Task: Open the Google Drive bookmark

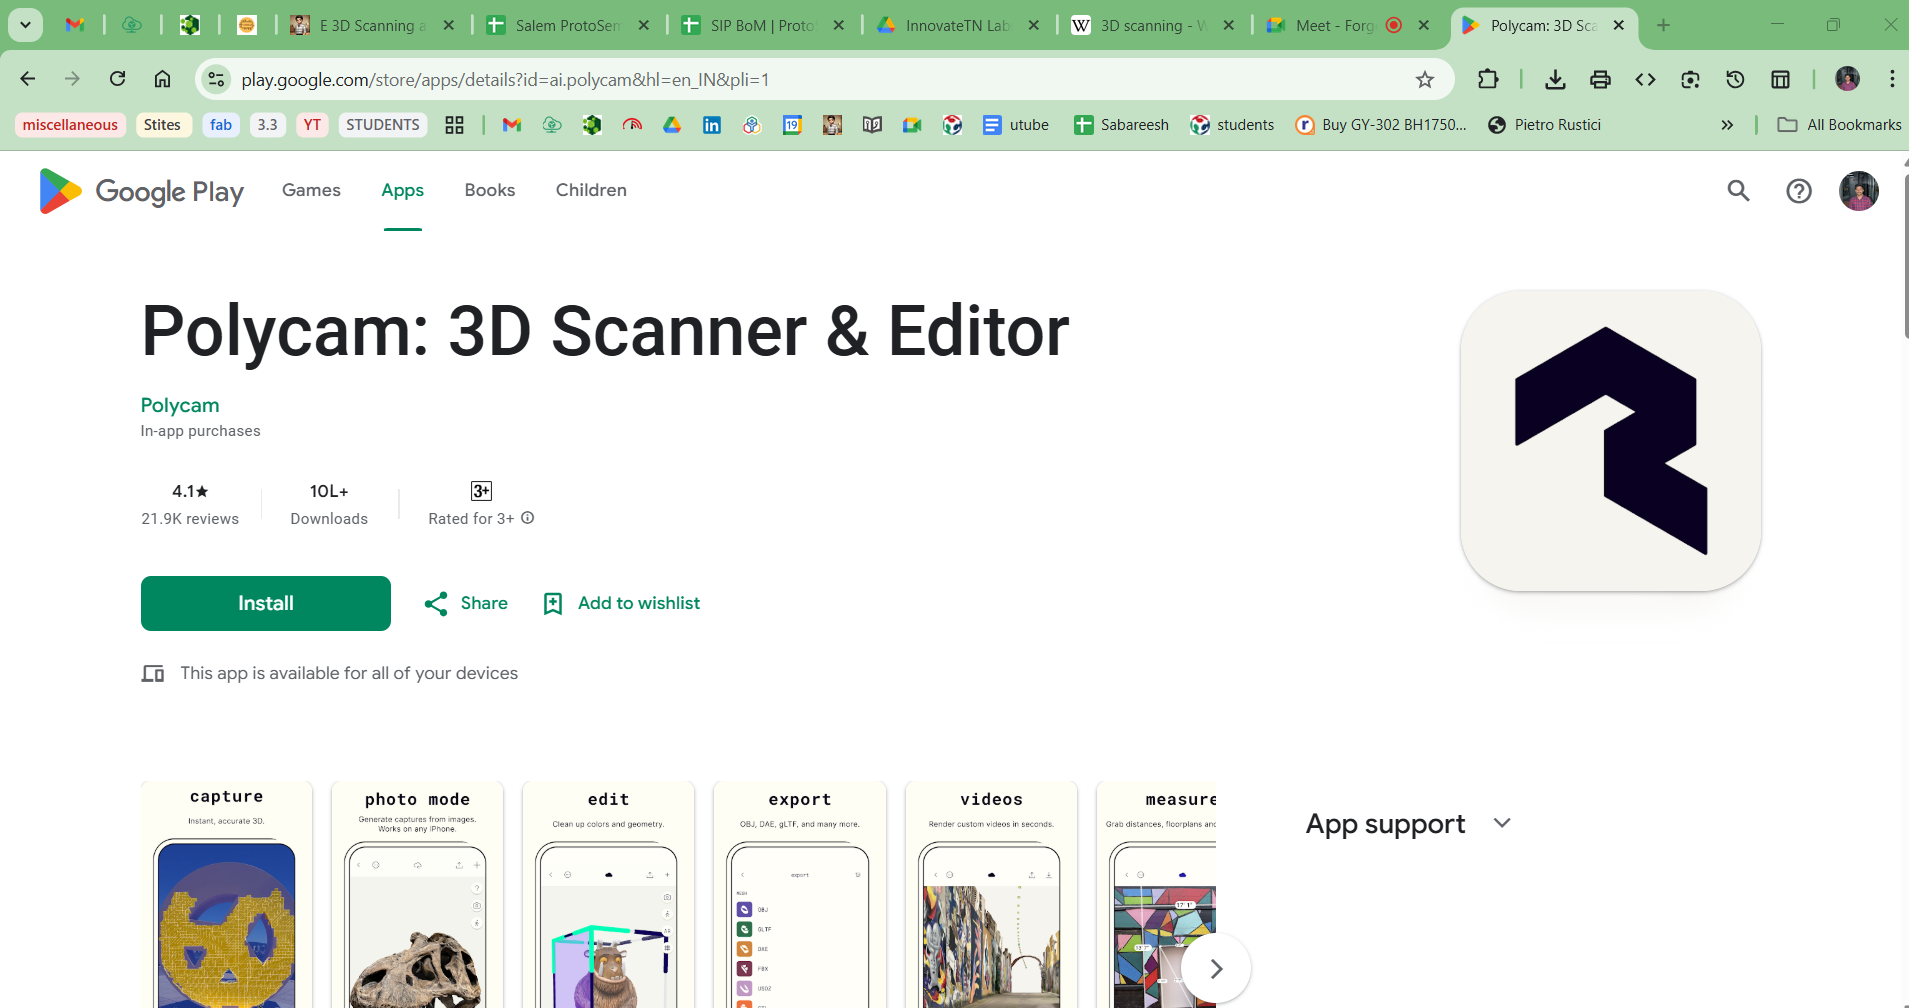Action: click(672, 125)
